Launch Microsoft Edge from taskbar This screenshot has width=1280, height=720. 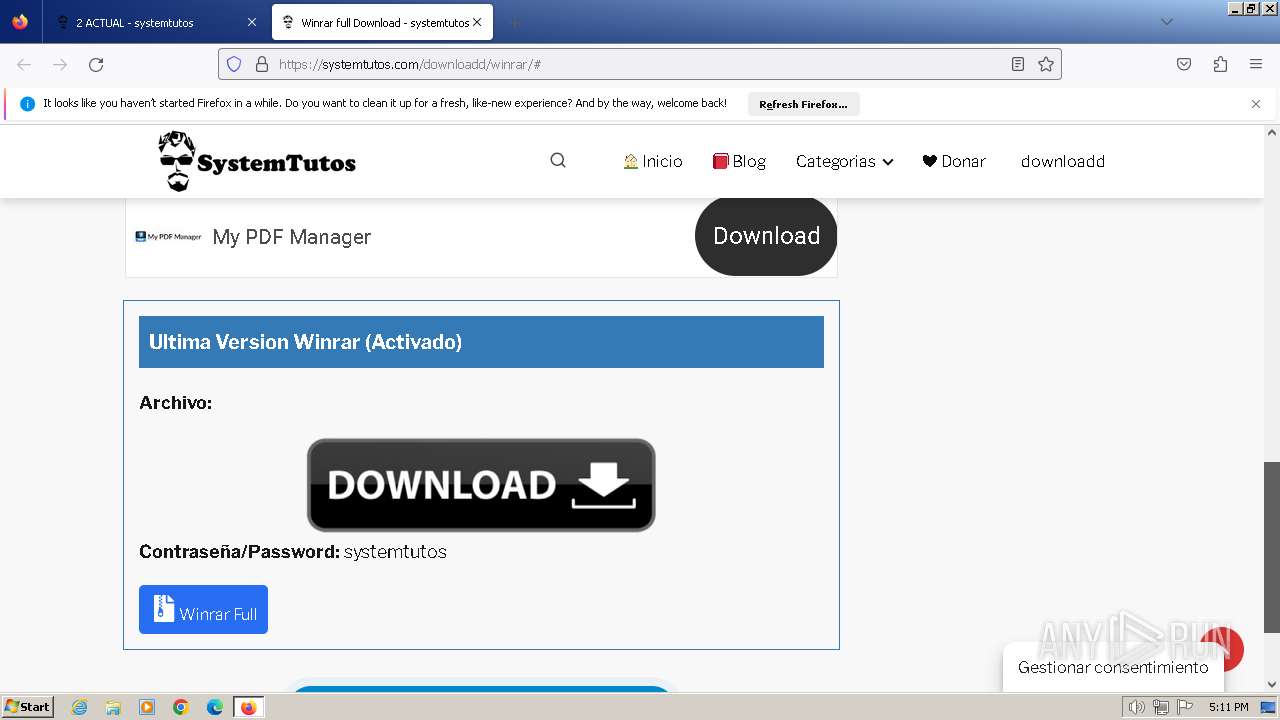pyautogui.click(x=215, y=707)
